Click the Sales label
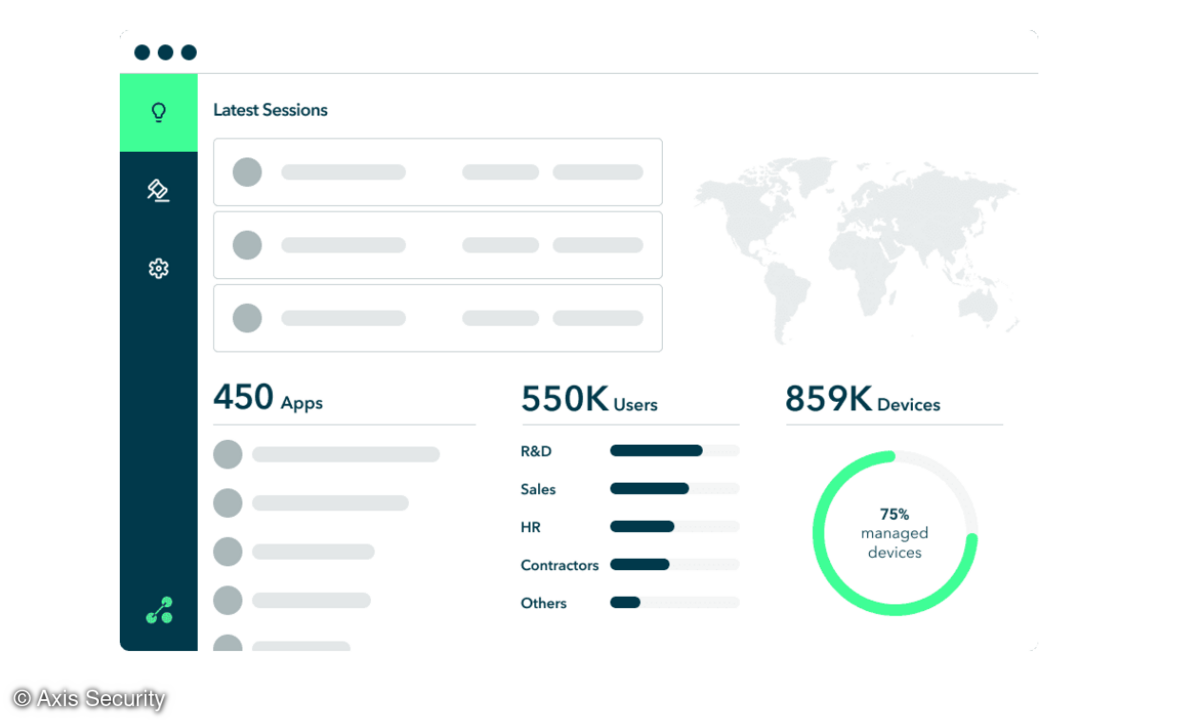This screenshot has width=1200, height=720. (538, 489)
